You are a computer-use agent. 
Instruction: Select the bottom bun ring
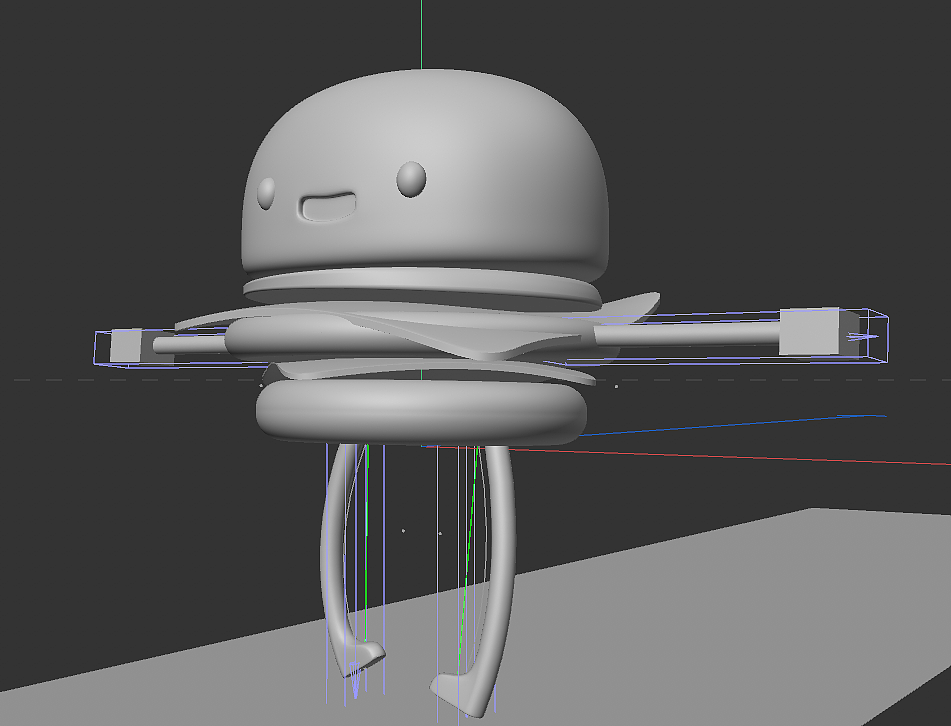tap(421, 412)
